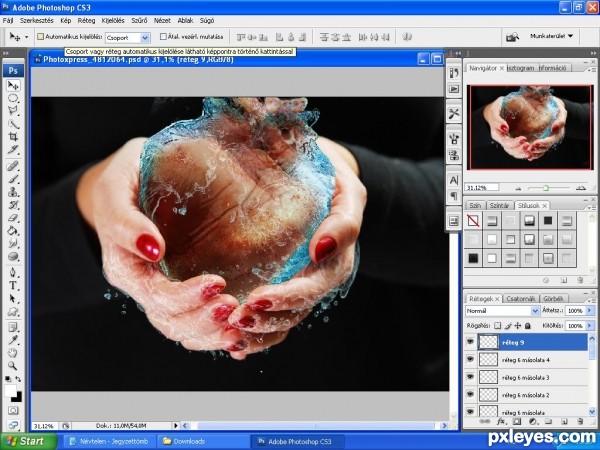The height and width of the screenshot is (450, 600).
Task: Open the Kitöltés fill slider arrow
Action: pos(589,326)
